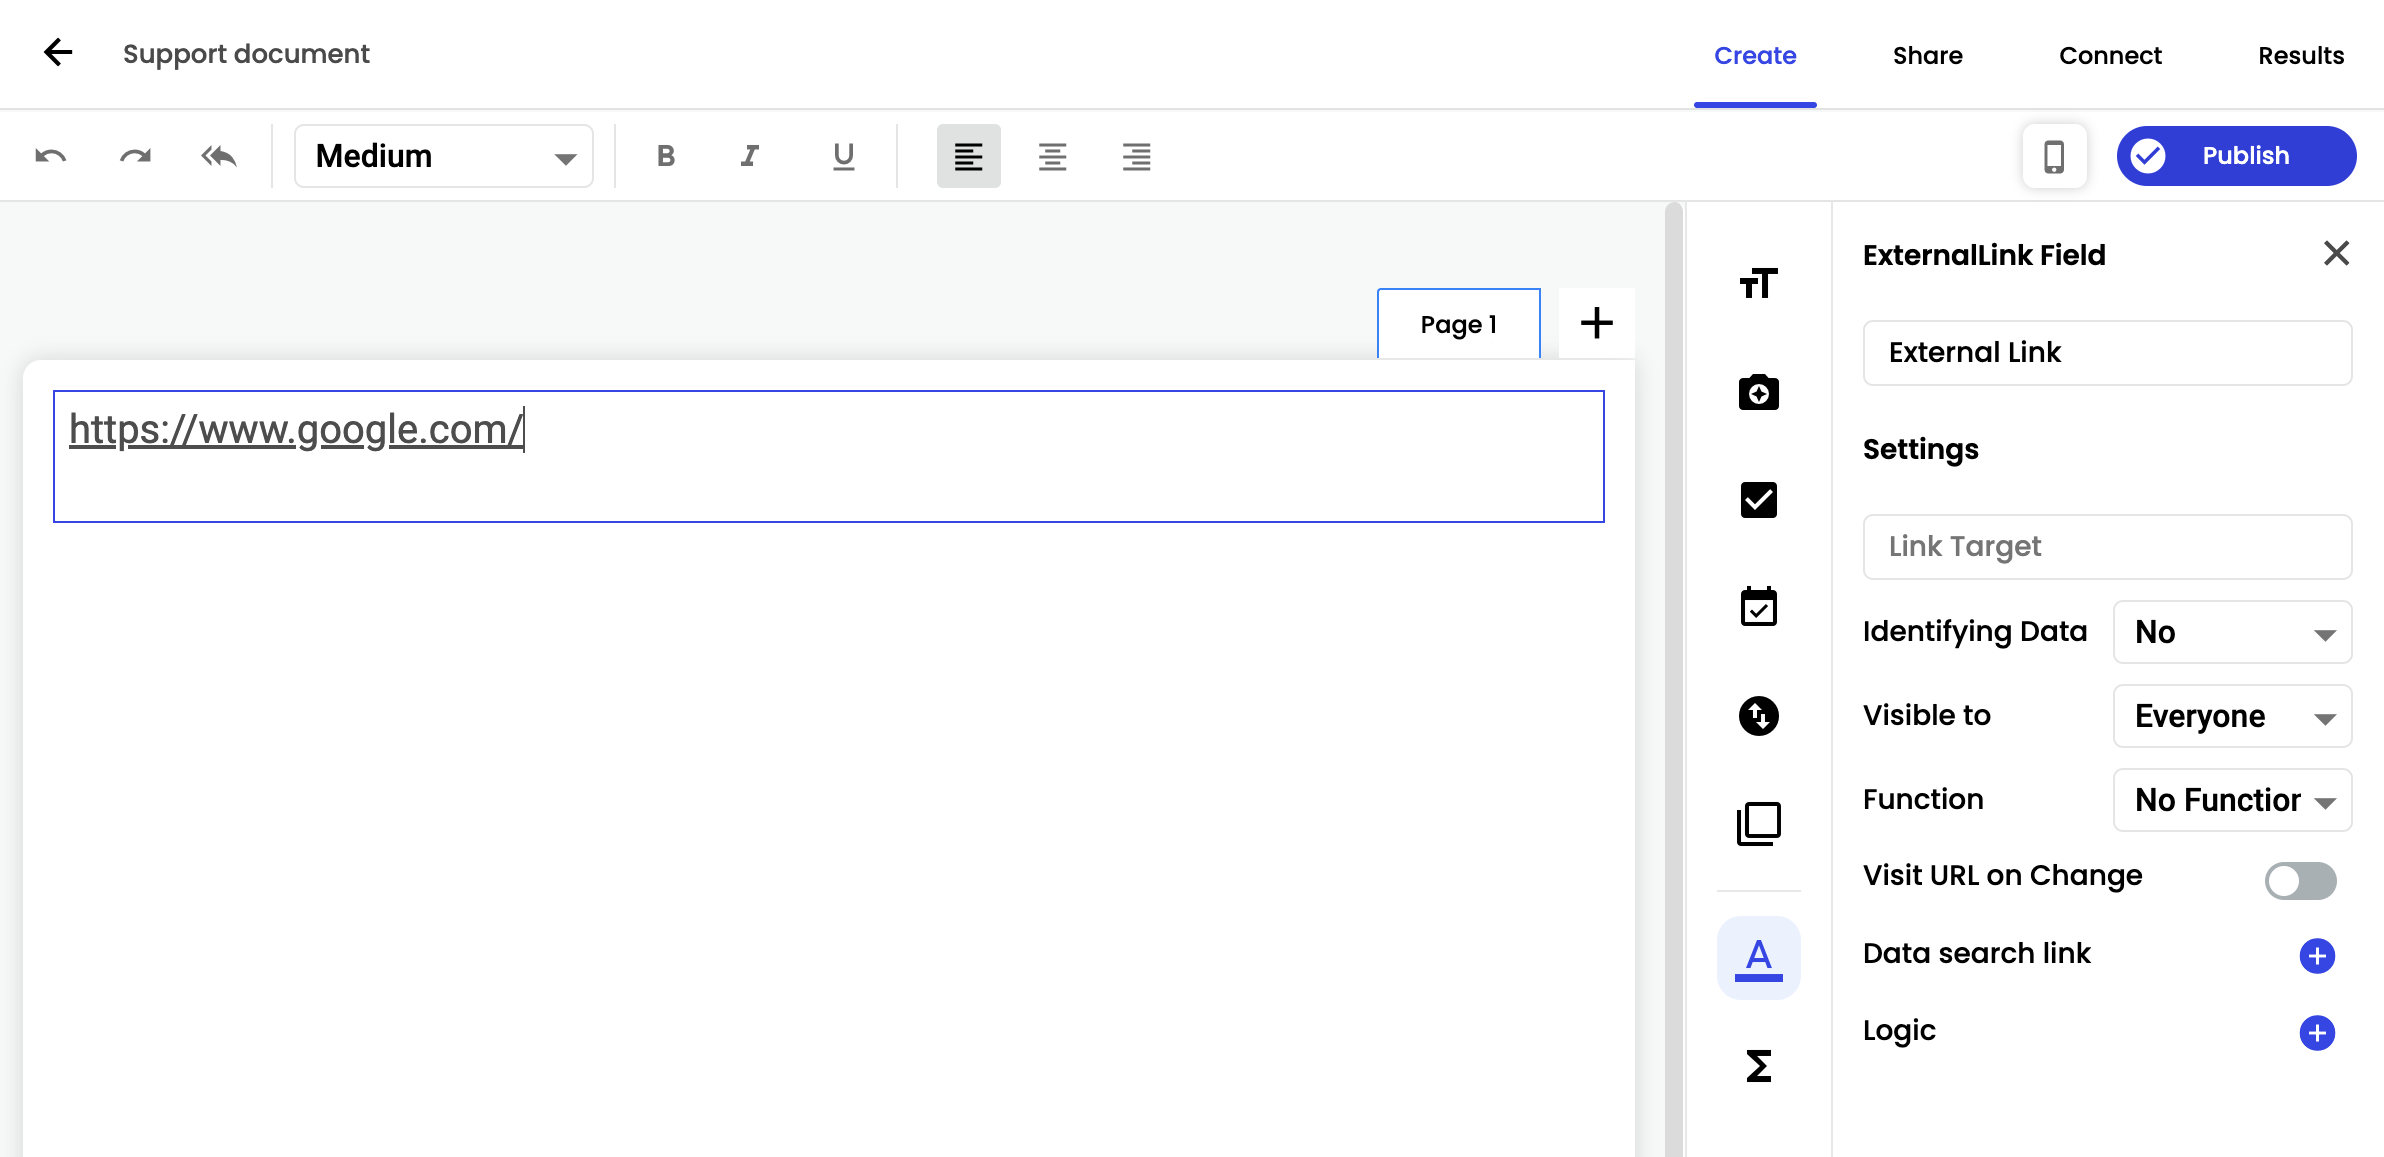This screenshot has width=2384, height=1157.
Task: Toggle underline formatting
Action: point(844,156)
